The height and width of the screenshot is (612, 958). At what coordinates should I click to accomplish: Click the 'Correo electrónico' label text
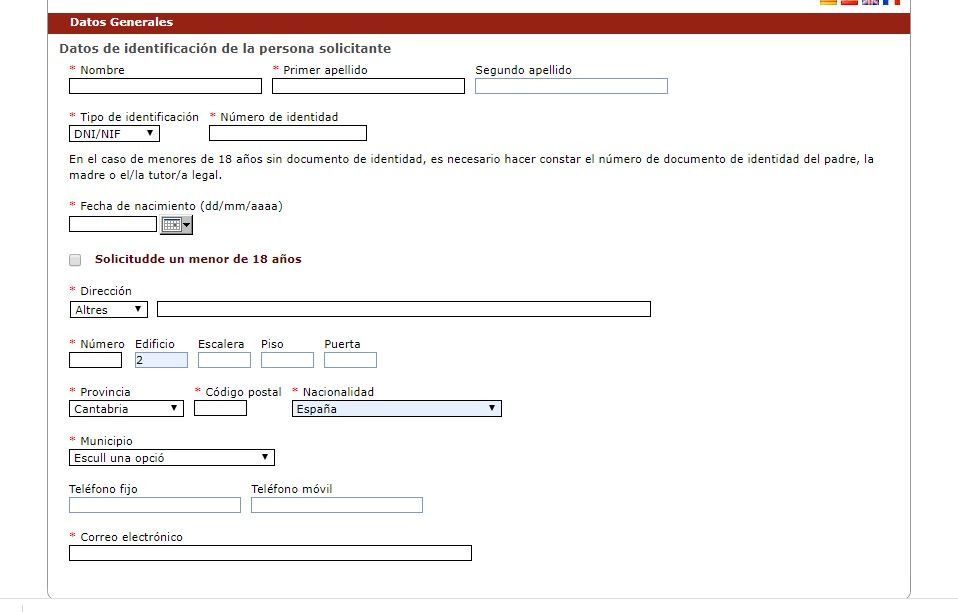click(131, 537)
